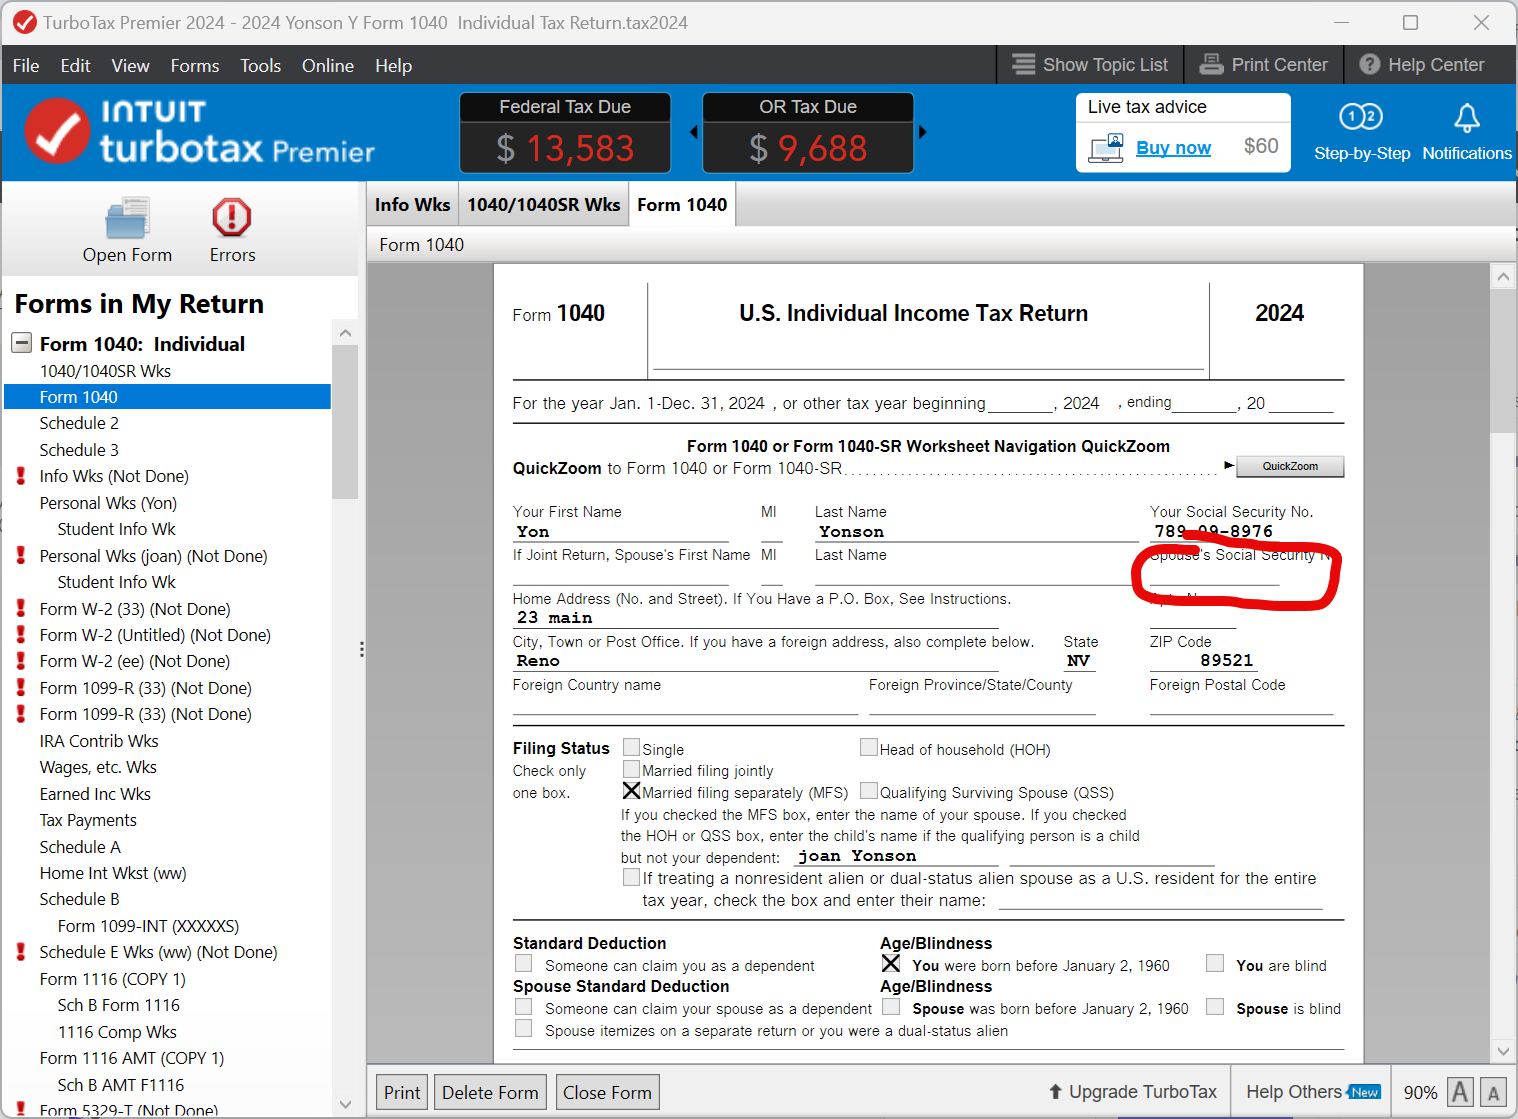Click error mark beside Form W-2 (ee)
Image resolution: width=1518 pixels, height=1119 pixels.
click(21, 661)
